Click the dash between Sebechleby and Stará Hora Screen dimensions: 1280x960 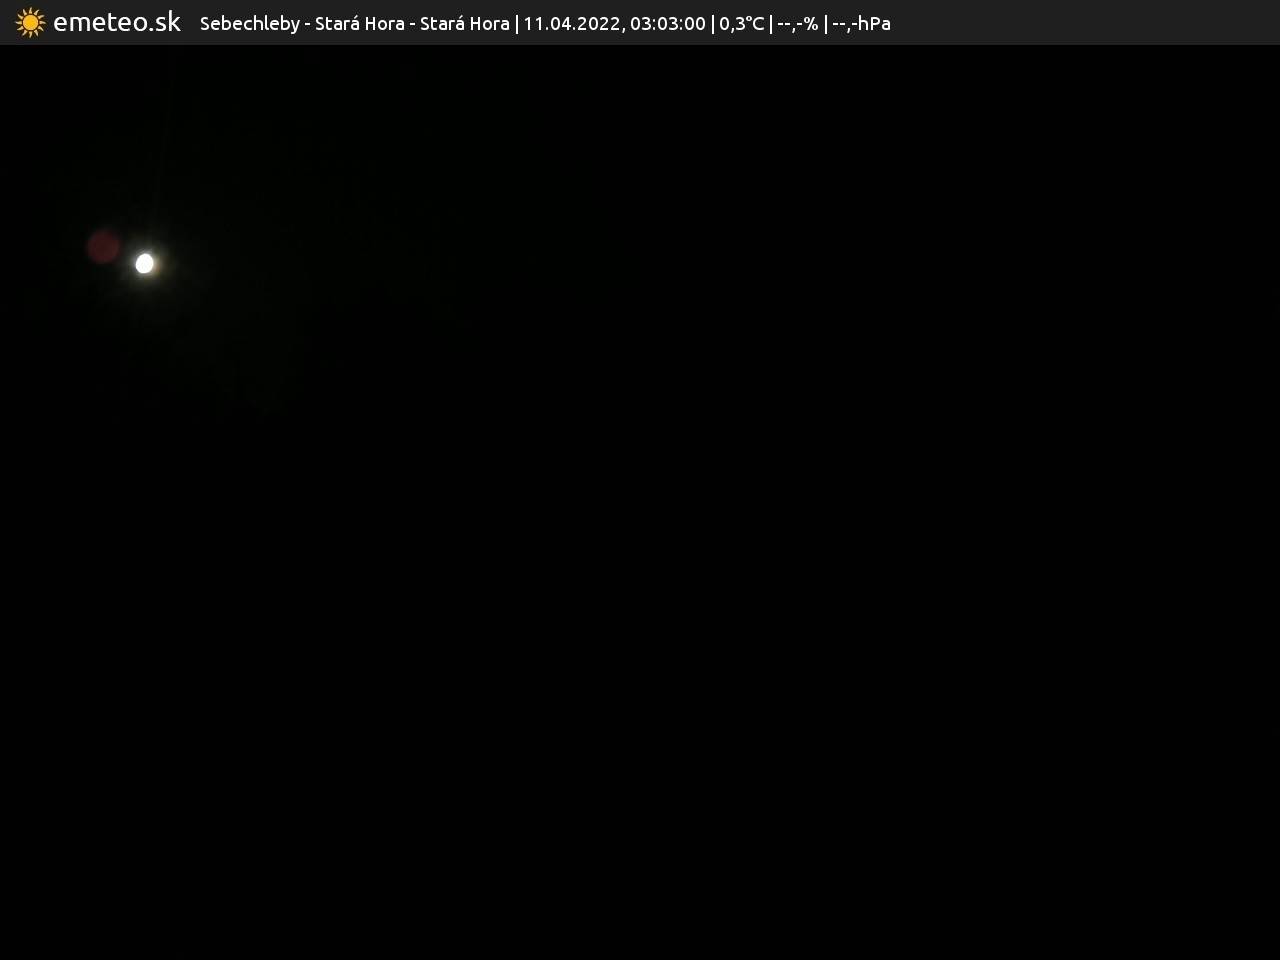click(x=307, y=23)
